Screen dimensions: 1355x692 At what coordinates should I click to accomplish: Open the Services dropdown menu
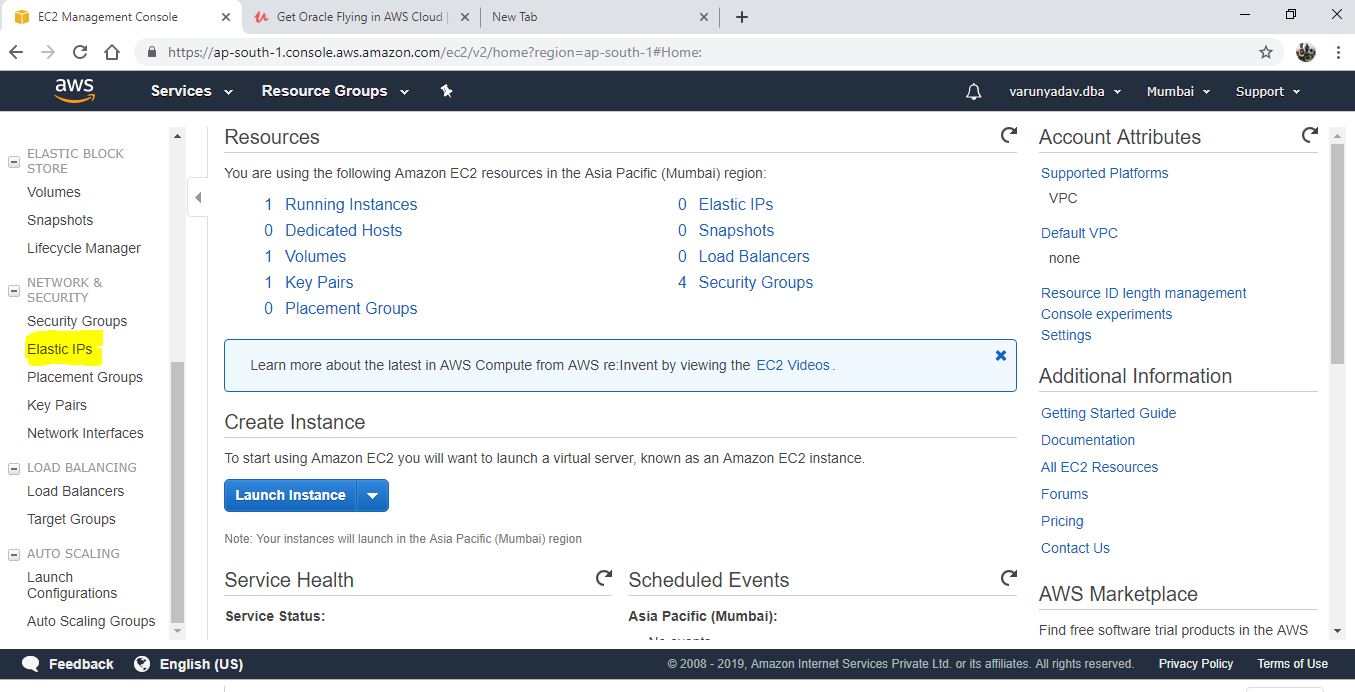pos(192,91)
